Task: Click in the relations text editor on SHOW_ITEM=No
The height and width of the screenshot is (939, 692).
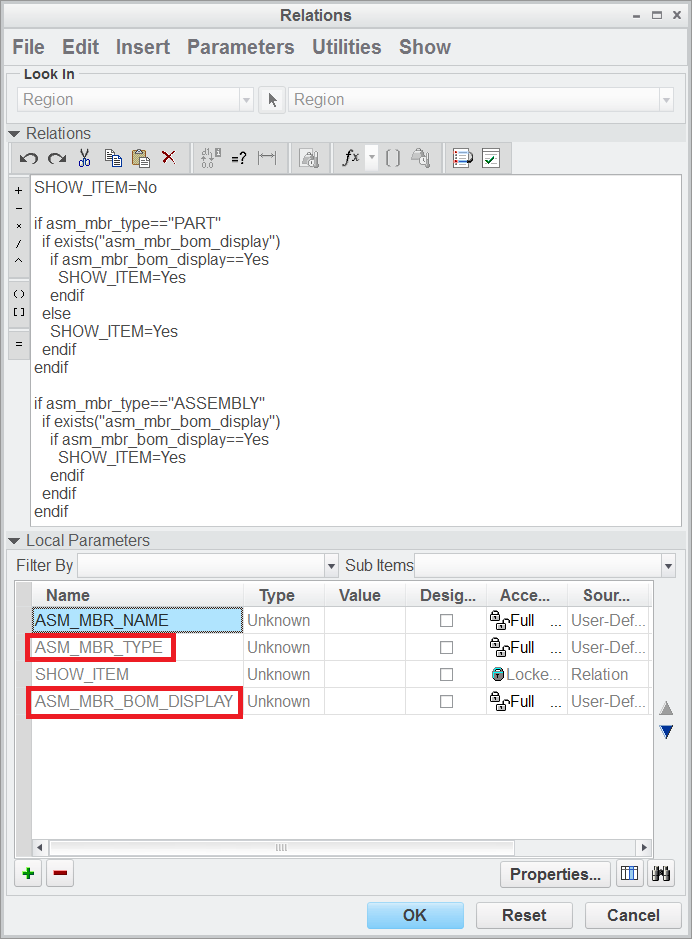Action: coord(95,187)
